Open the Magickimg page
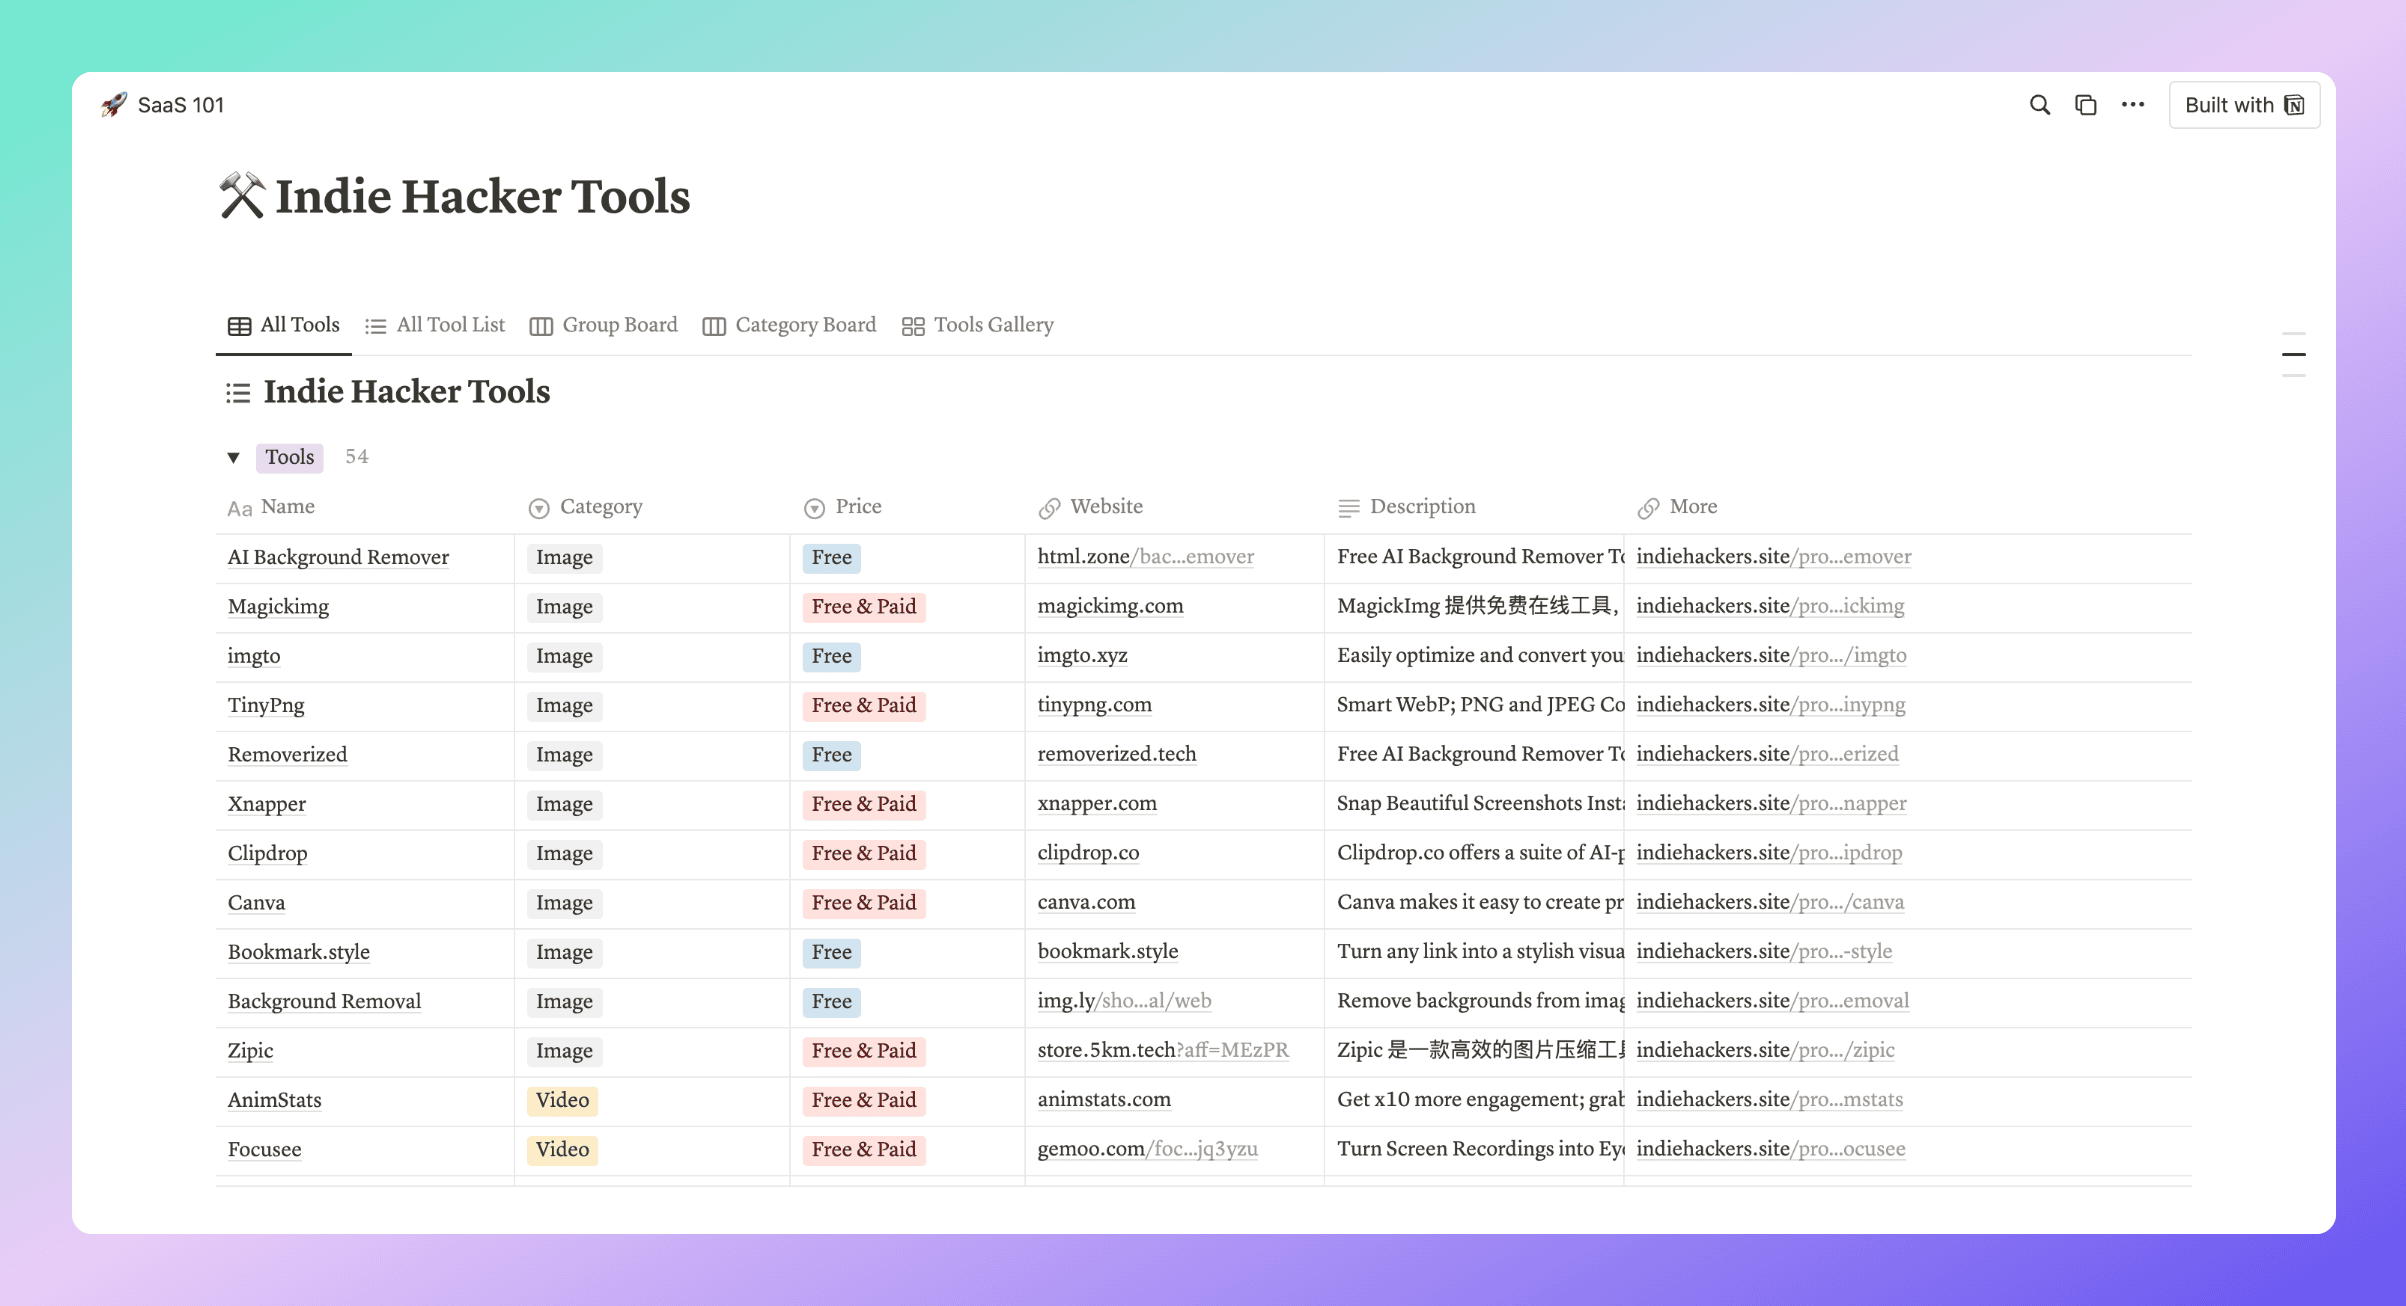2406x1306 pixels. coord(278,607)
